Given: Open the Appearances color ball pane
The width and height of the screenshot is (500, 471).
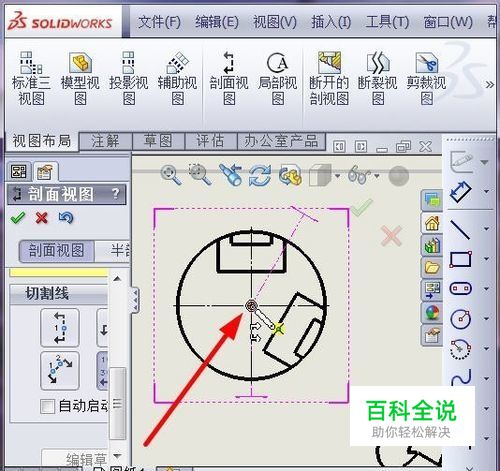Looking at the screenshot, I should [x=432, y=312].
